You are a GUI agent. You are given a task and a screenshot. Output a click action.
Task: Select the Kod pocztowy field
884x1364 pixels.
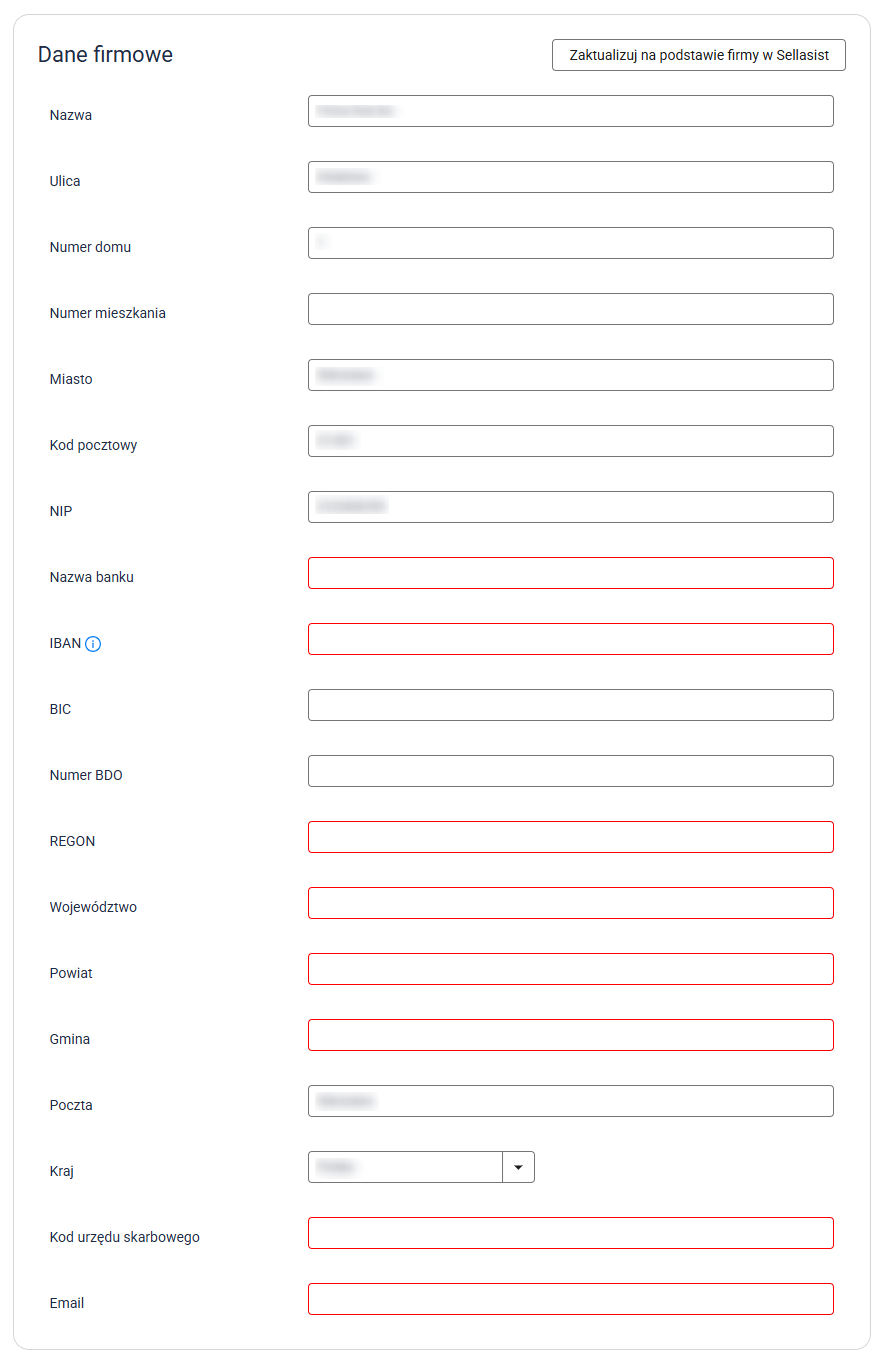click(570, 441)
